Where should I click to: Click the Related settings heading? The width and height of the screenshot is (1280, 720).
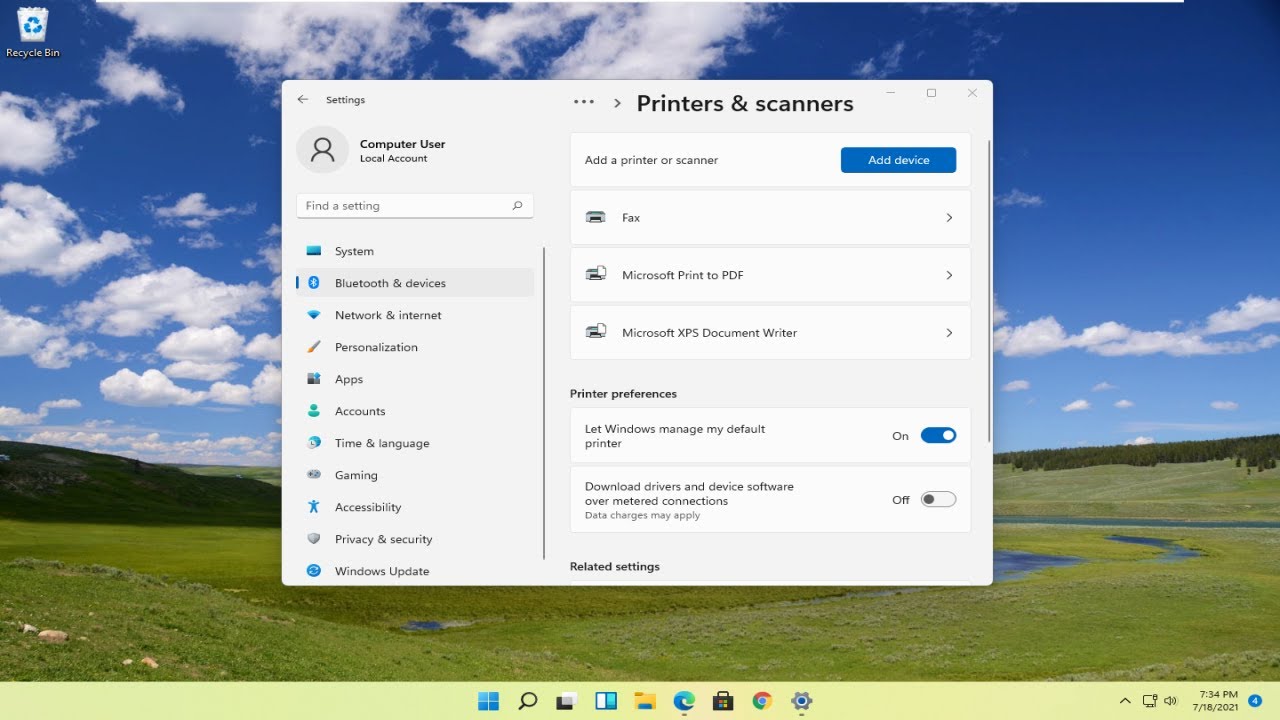tap(615, 567)
